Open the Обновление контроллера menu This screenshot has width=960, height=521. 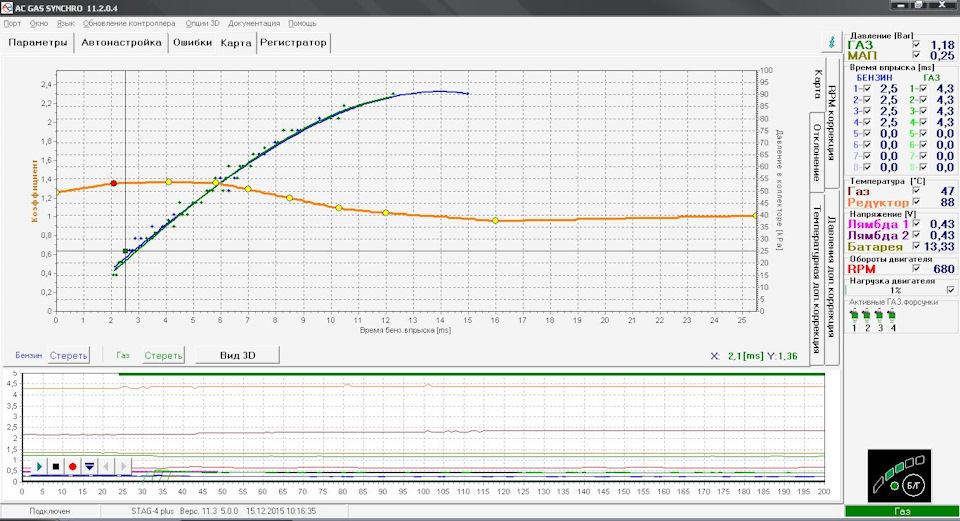click(x=129, y=23)
